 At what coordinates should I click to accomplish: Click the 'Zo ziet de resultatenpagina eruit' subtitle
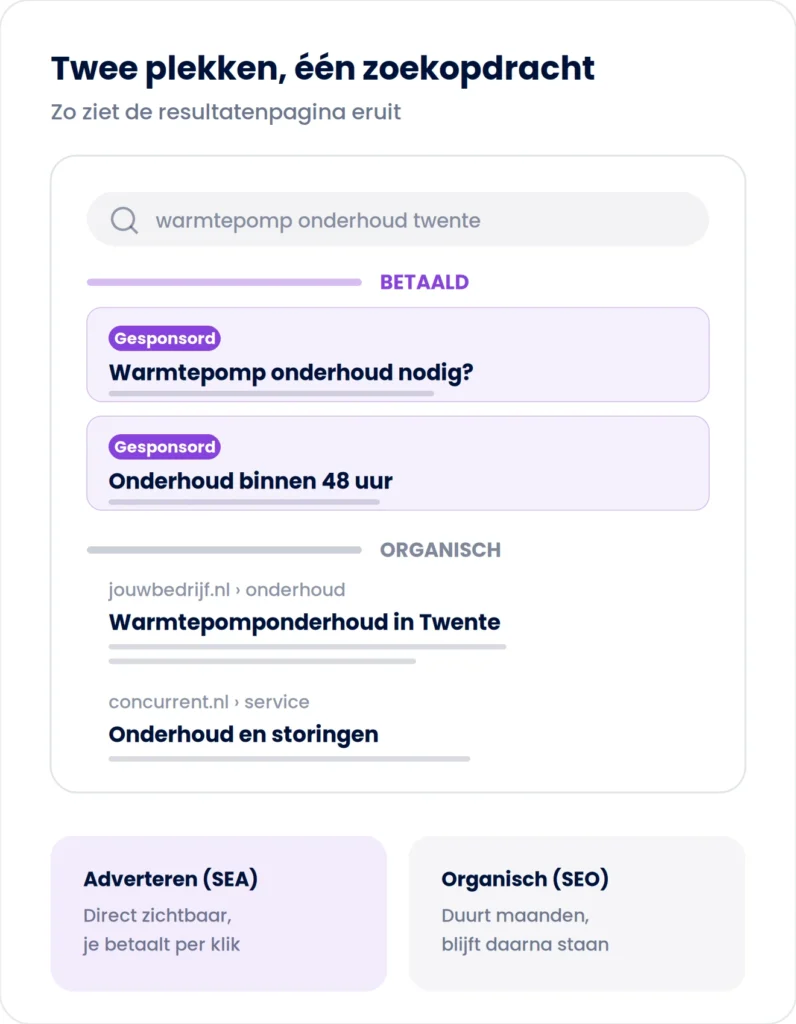(x=226, y=112)
